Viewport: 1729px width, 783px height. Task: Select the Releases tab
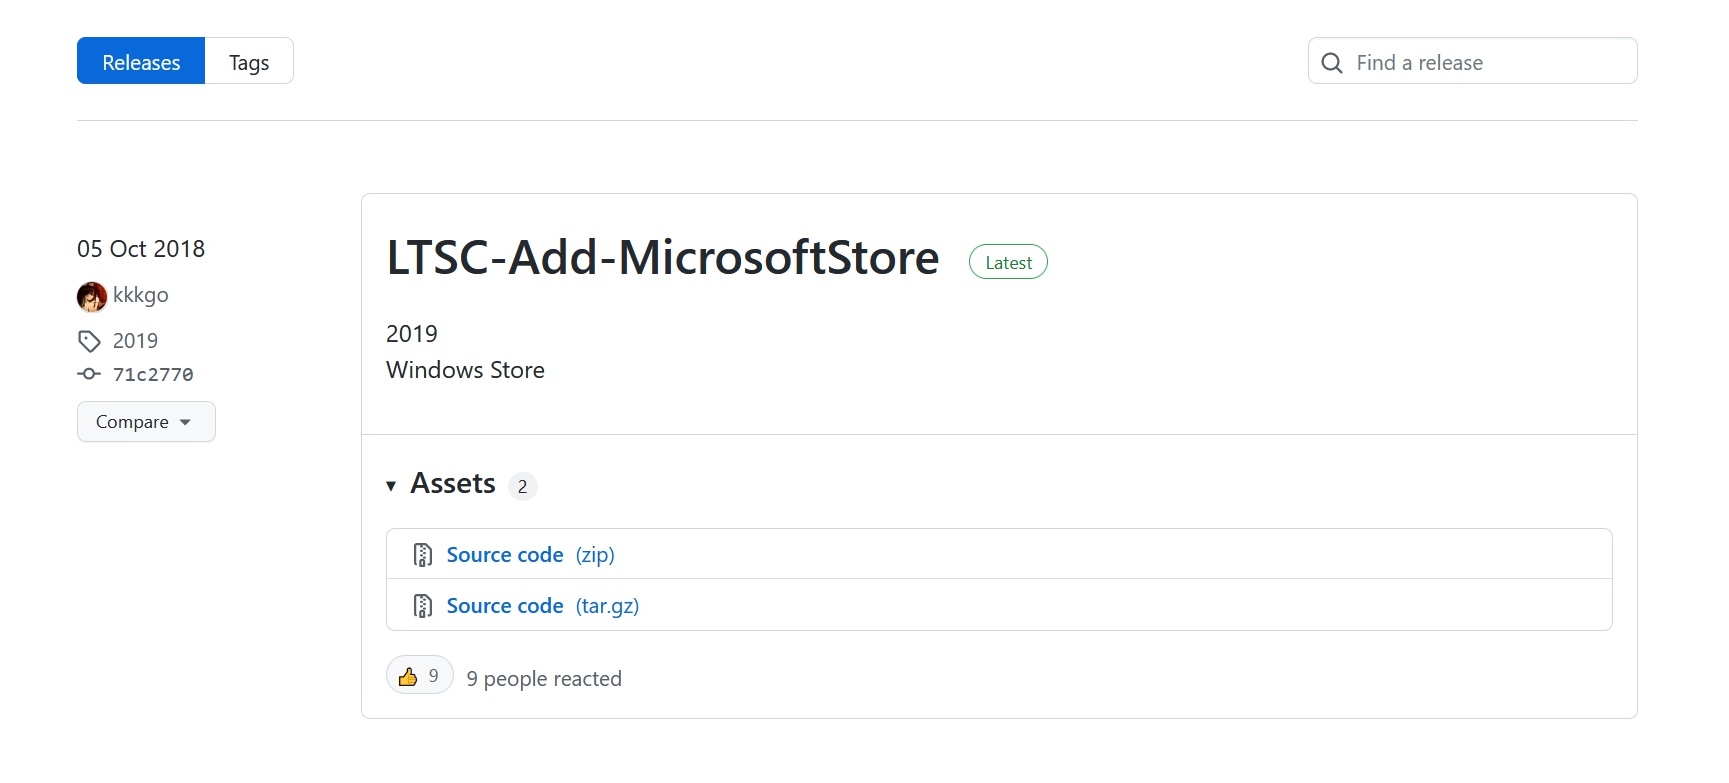click(141, 62)
